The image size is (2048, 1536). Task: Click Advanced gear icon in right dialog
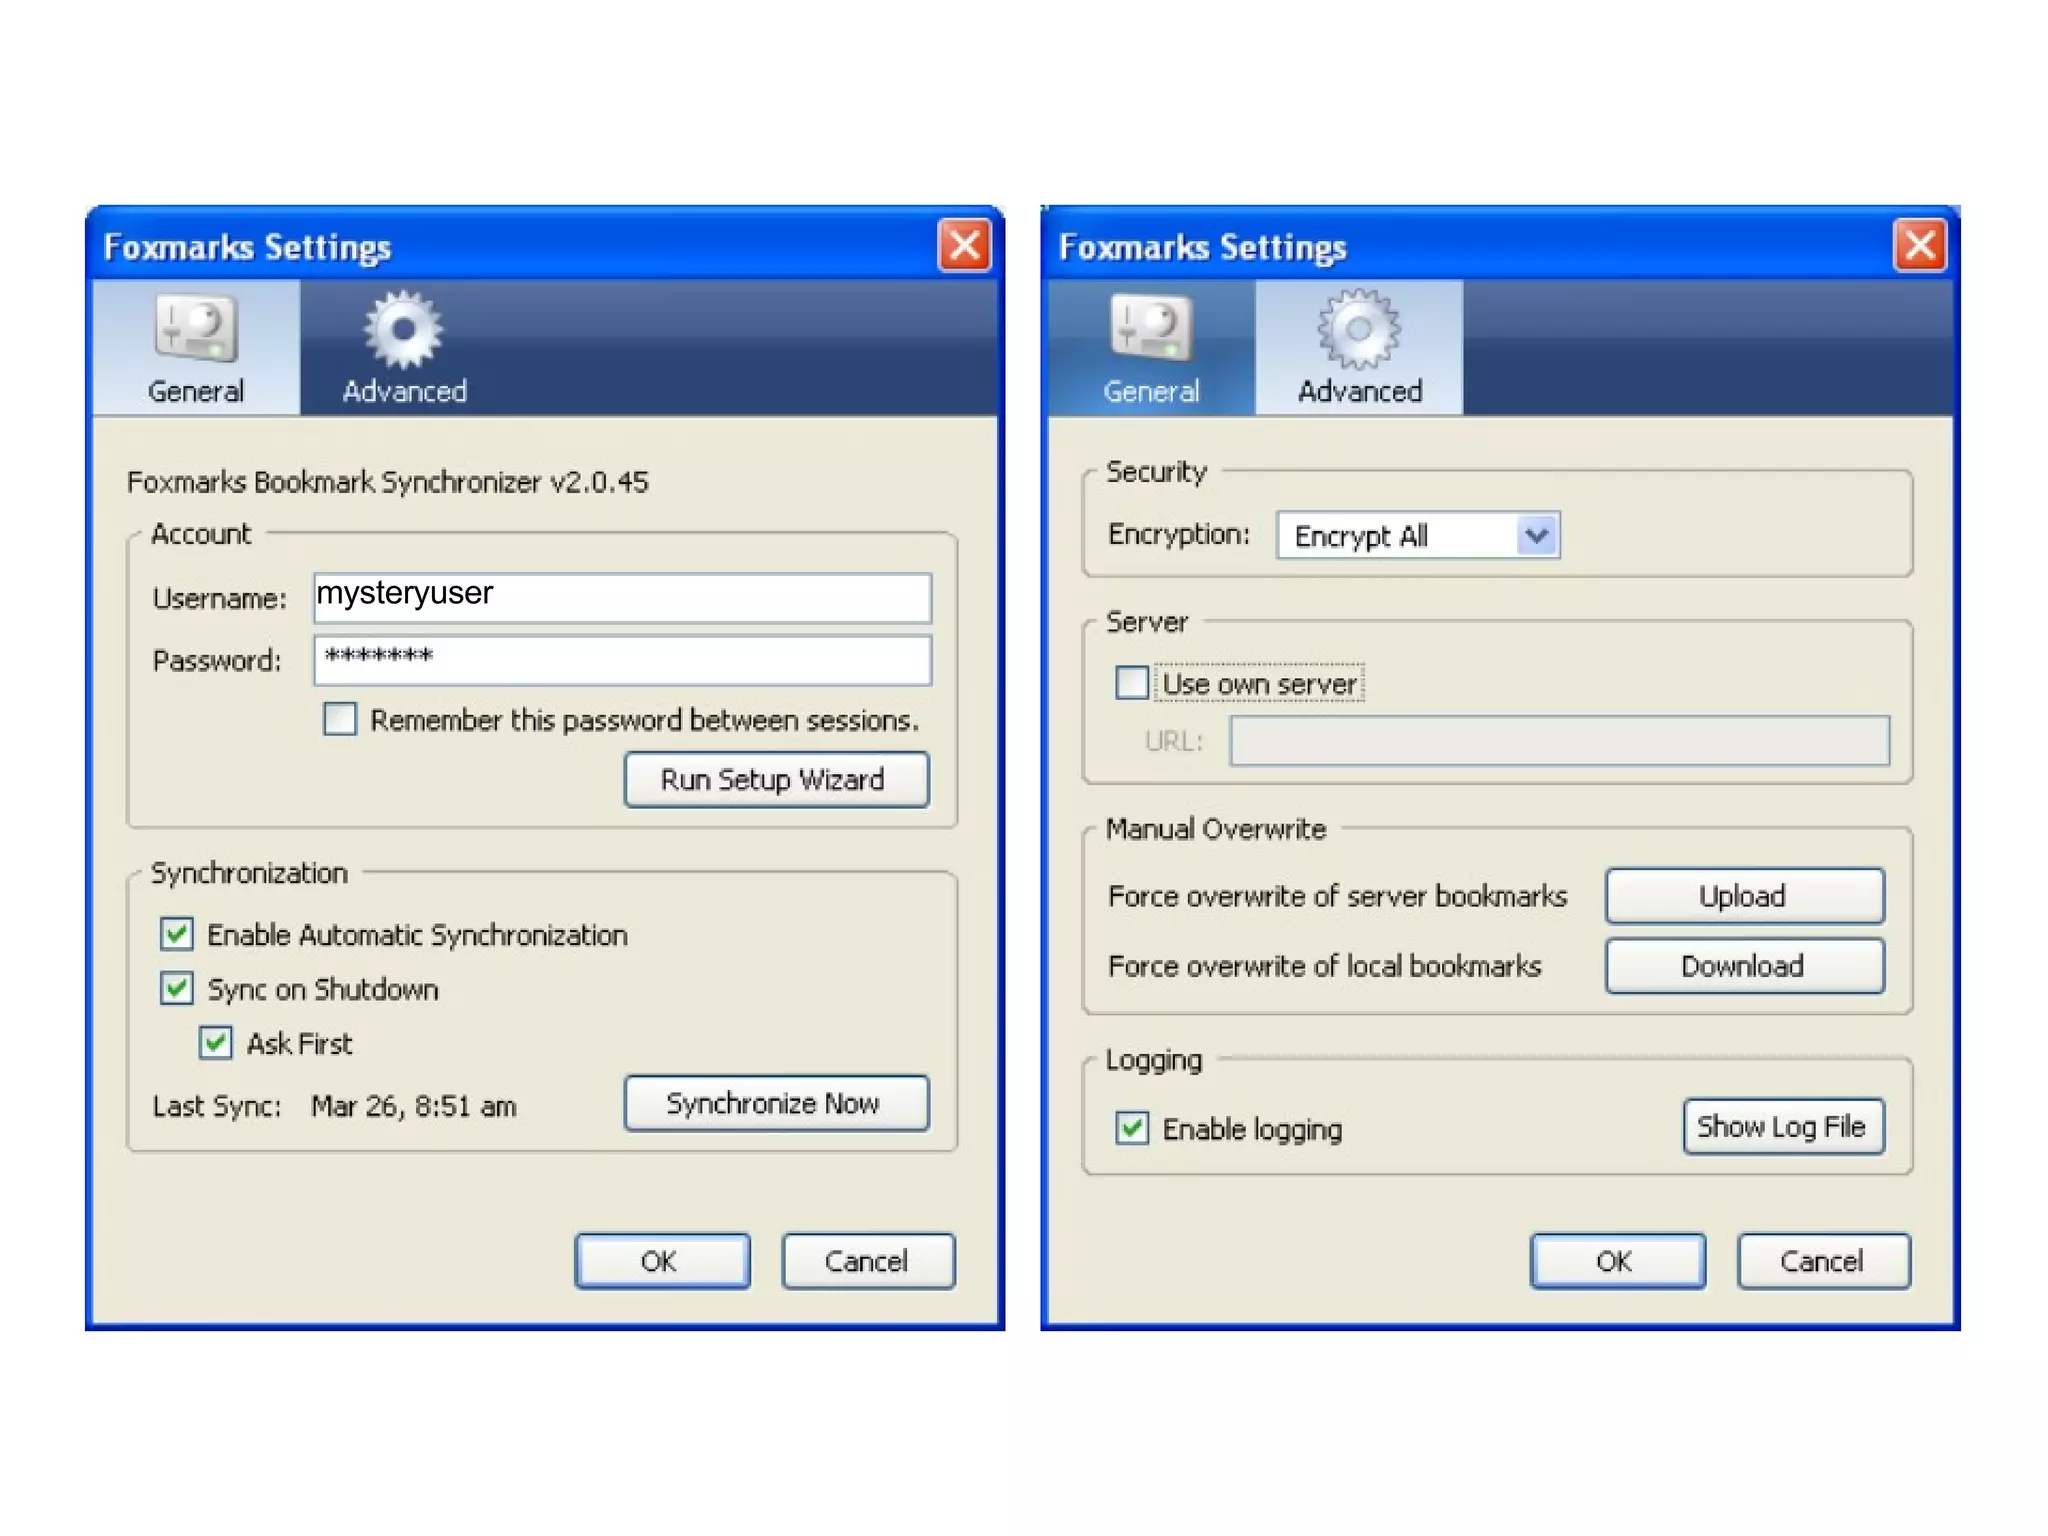(1359, 329)
